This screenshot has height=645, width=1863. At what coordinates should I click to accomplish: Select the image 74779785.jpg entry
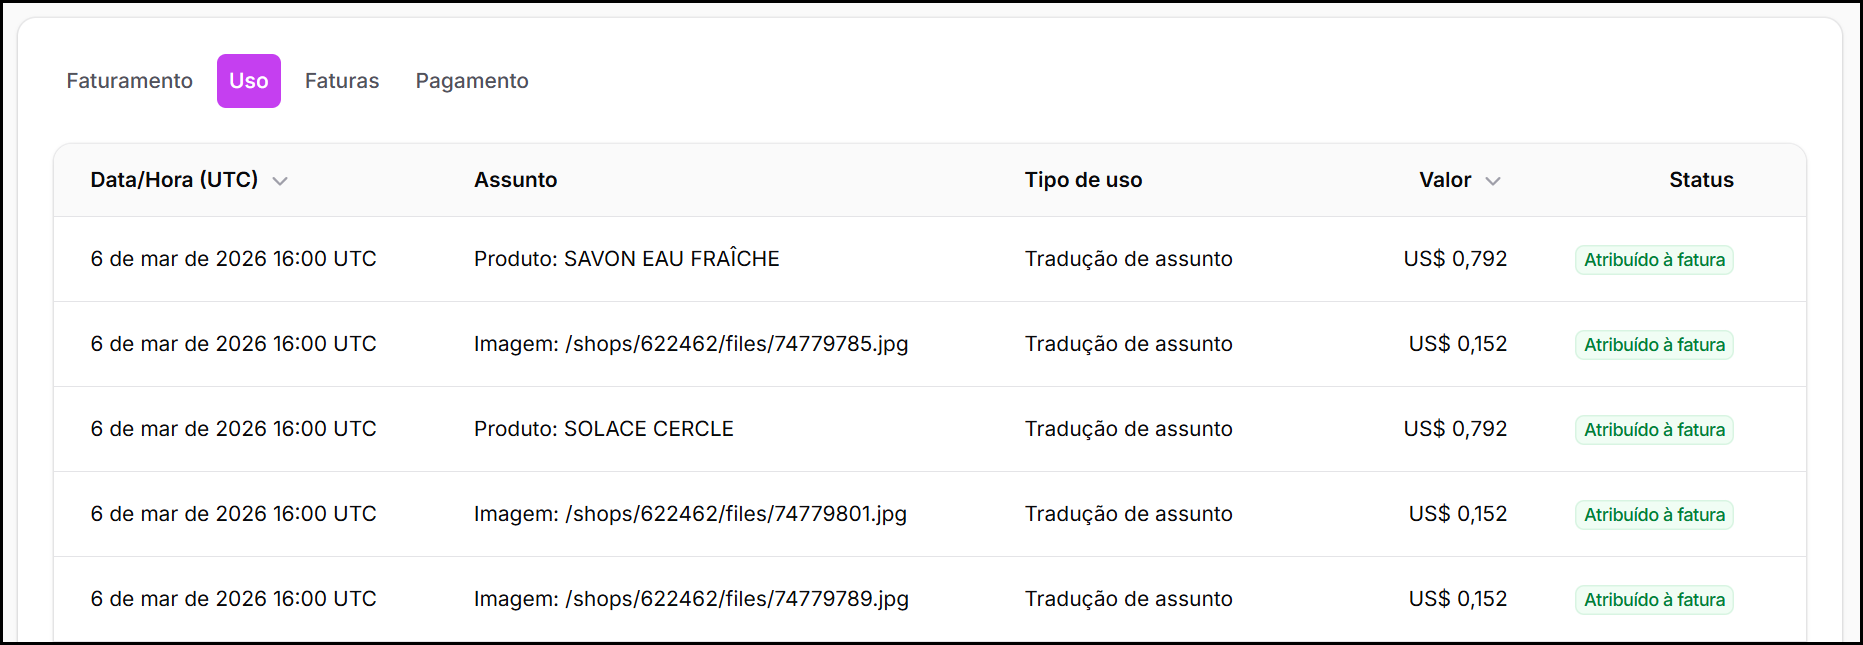pos(691,344)
